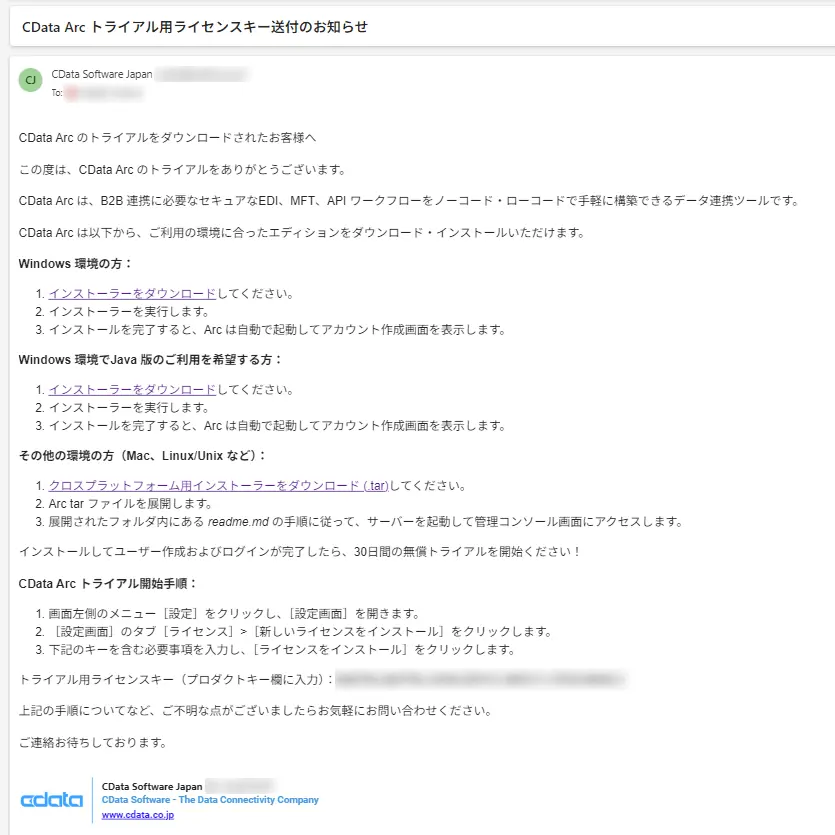
Task: Visit the www.cdata.co.jp link
Action: click(137, 816)
